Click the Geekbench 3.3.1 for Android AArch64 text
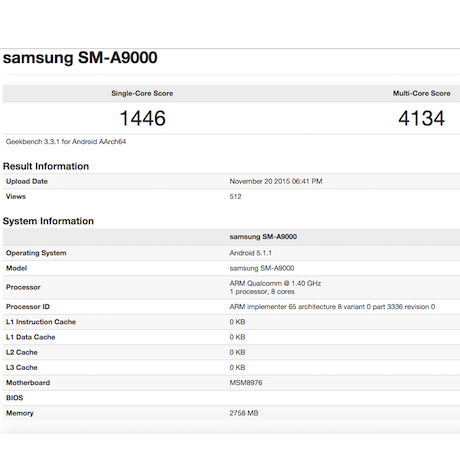Viewport: 460px width, 450px height. point(66,142)
